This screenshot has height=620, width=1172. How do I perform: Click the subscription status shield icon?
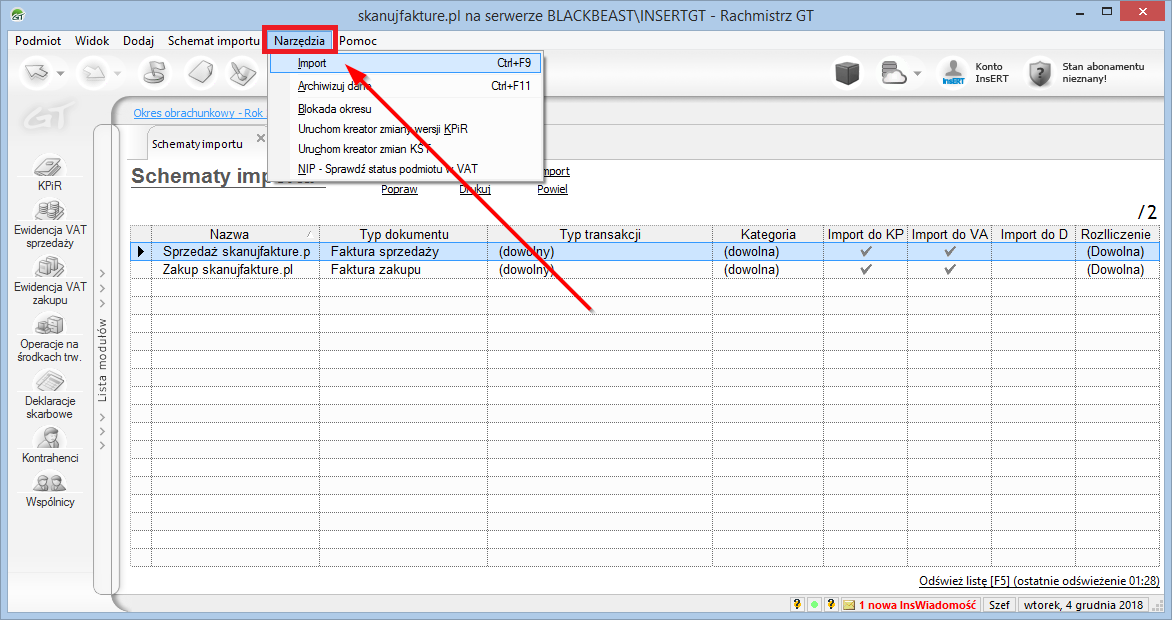point(1041,74)
